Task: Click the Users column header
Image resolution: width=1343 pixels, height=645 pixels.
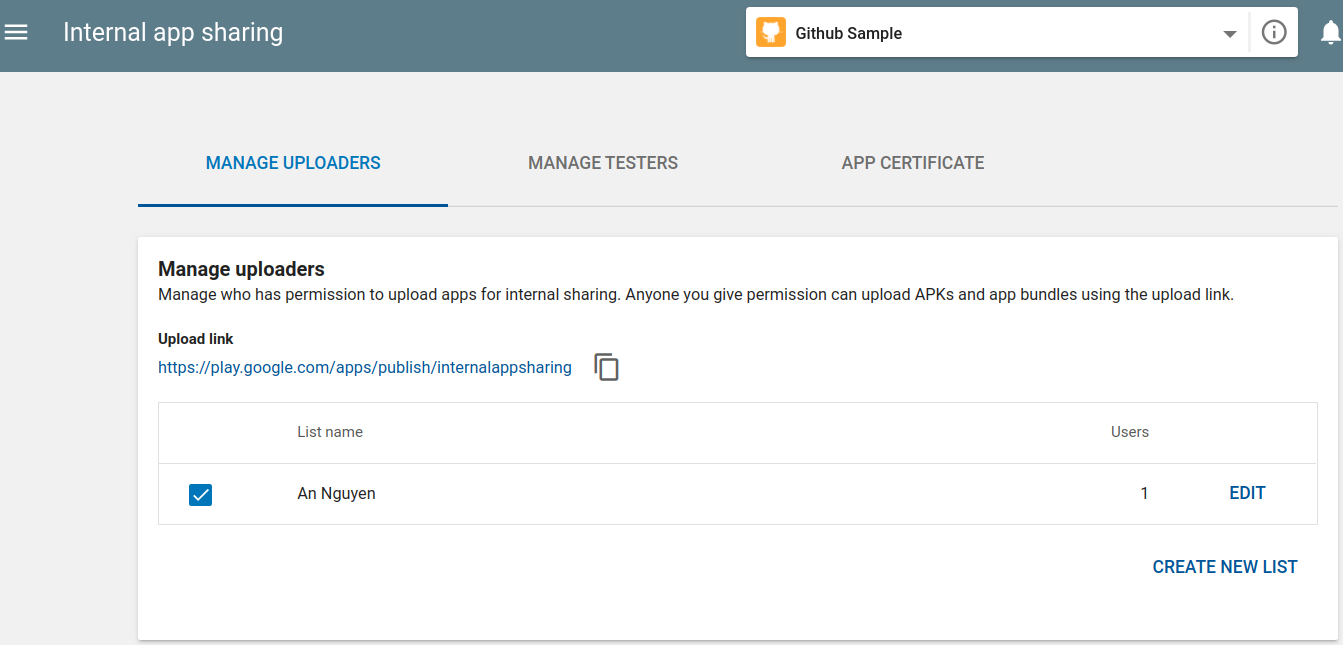Action: 1129,432
